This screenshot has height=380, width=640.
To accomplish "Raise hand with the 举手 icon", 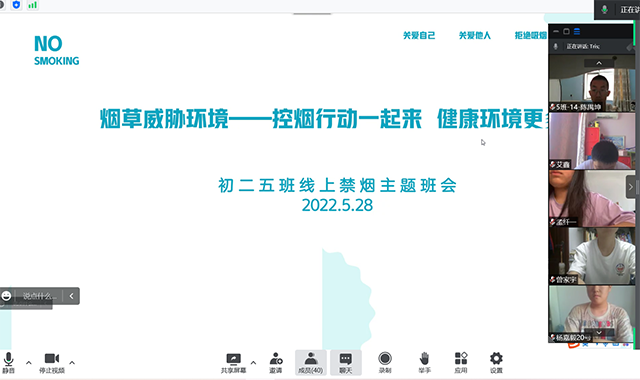I will click(424, 363).
